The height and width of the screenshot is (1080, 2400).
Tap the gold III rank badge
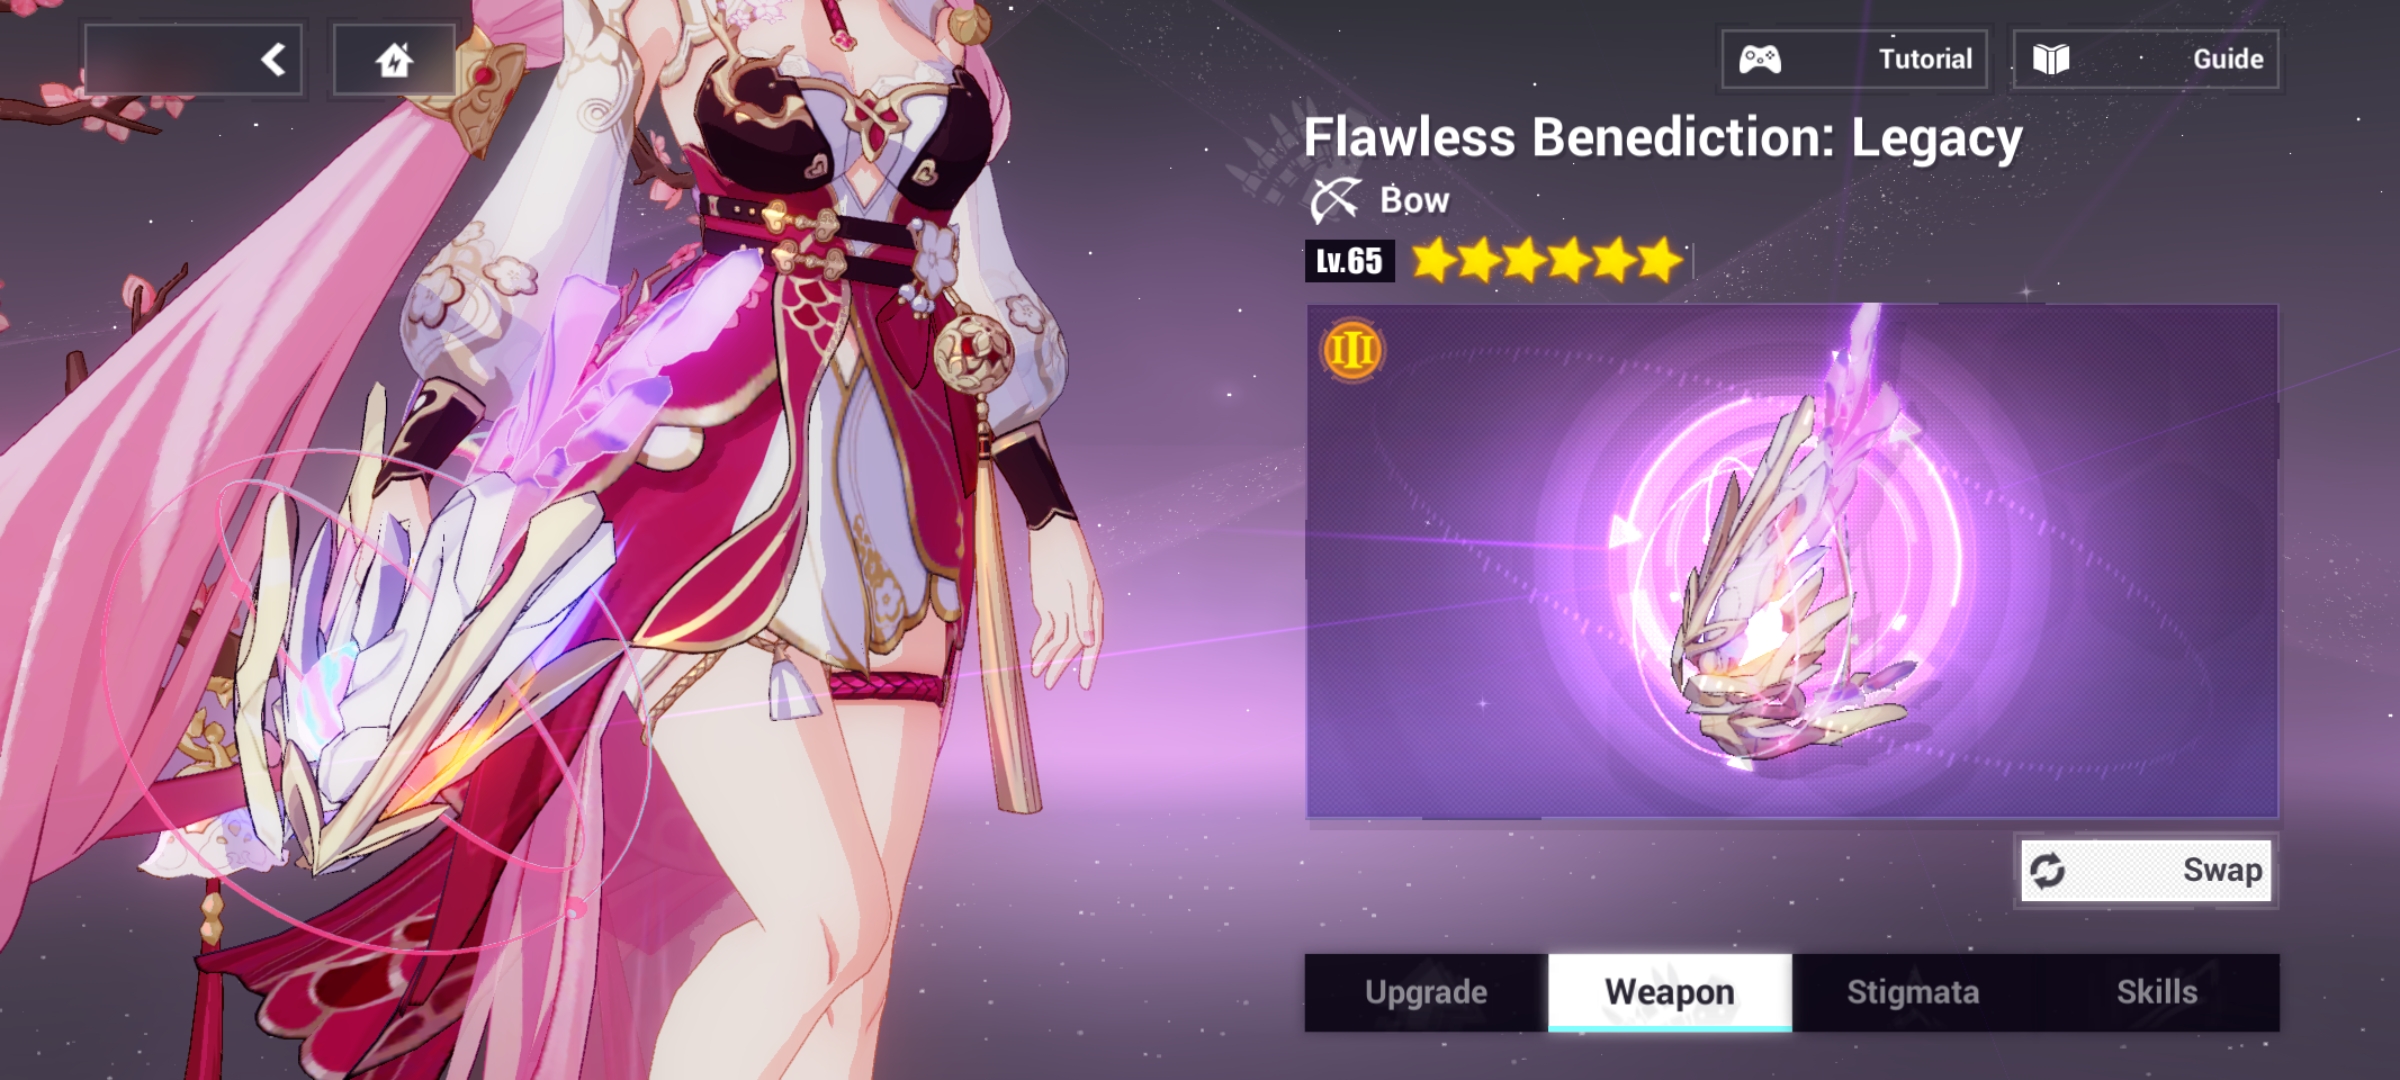point(1352,350)
